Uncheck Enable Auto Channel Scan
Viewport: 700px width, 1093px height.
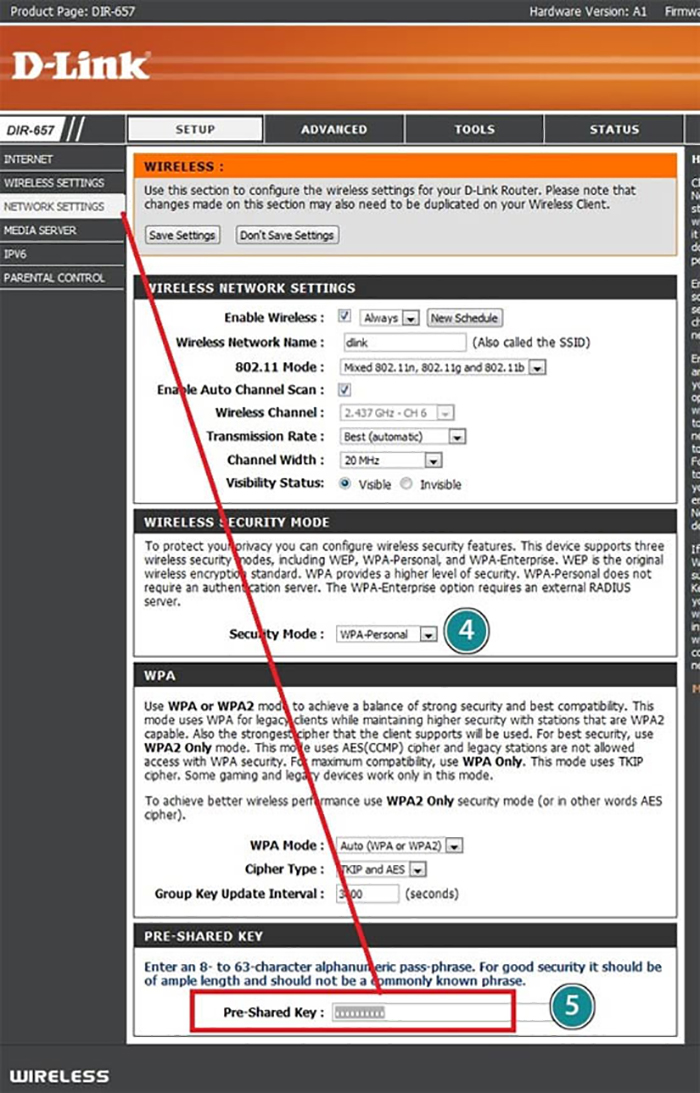click(x=345, y=389)
